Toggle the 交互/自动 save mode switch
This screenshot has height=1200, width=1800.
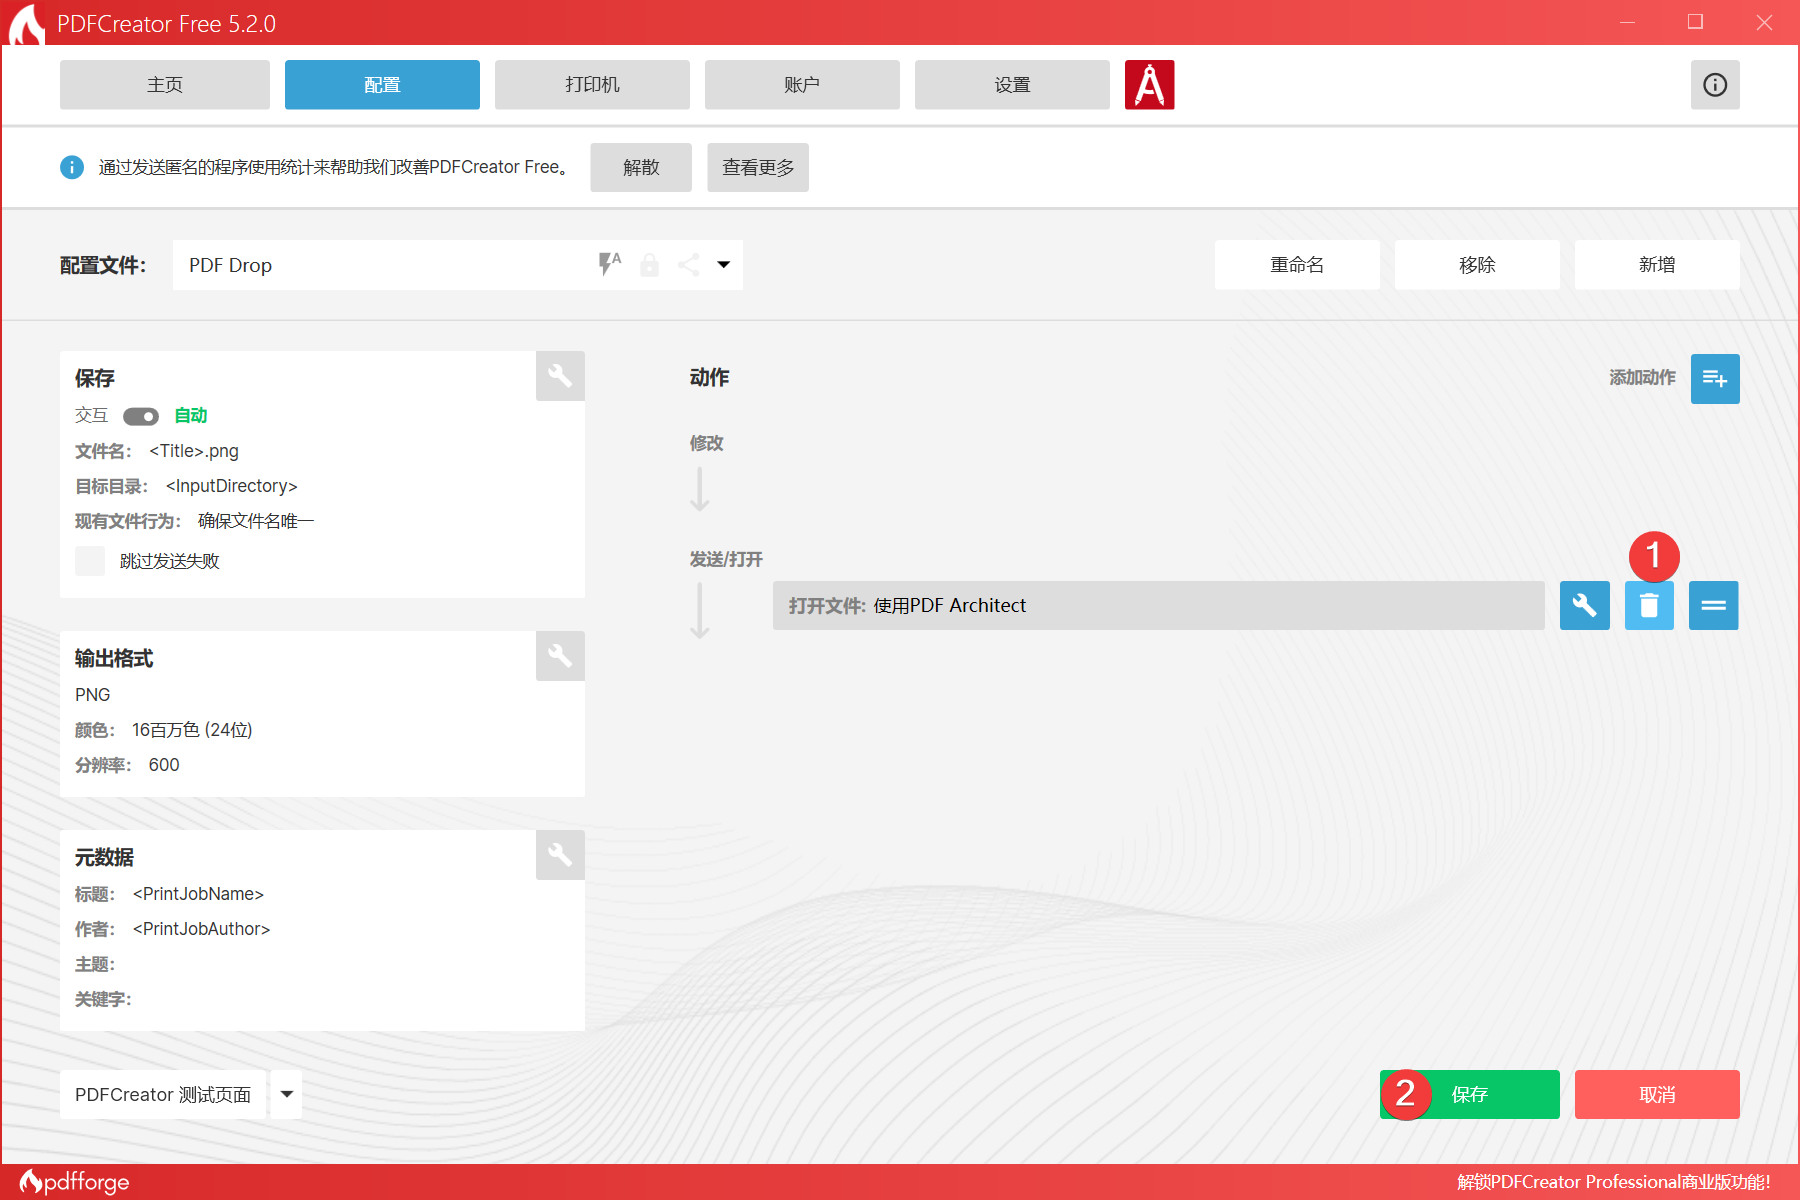(x=141, y=416)
